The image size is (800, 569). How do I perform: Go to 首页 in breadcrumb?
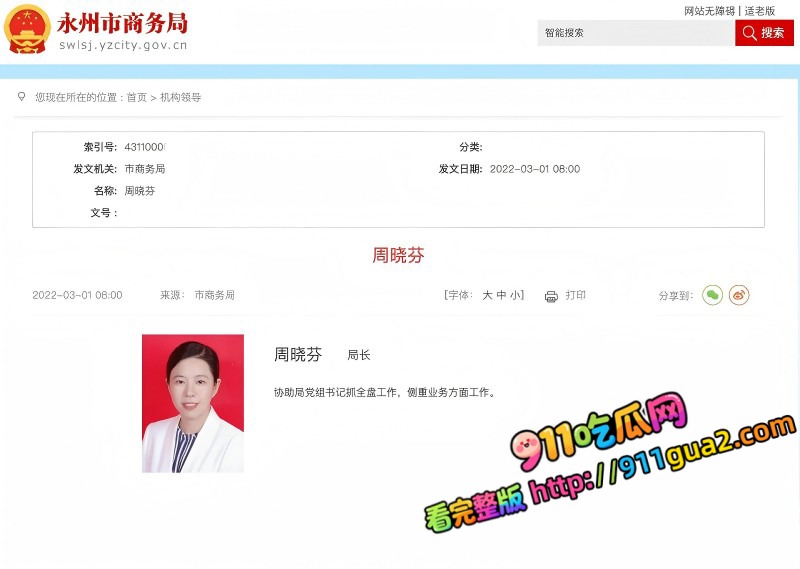[137, 97]
